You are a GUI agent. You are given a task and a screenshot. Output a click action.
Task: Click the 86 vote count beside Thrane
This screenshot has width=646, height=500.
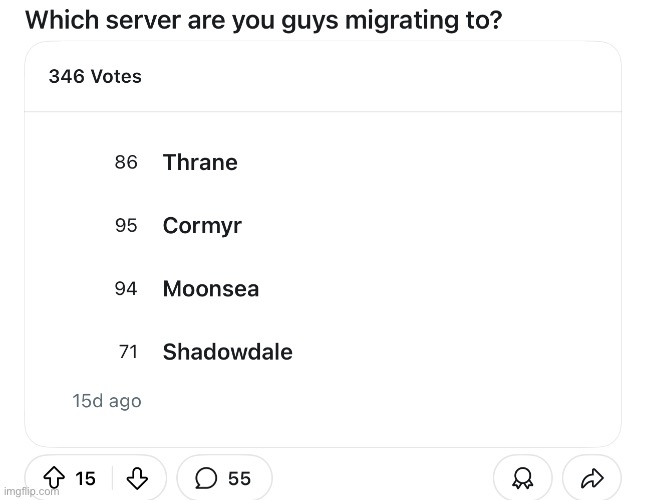126,162
